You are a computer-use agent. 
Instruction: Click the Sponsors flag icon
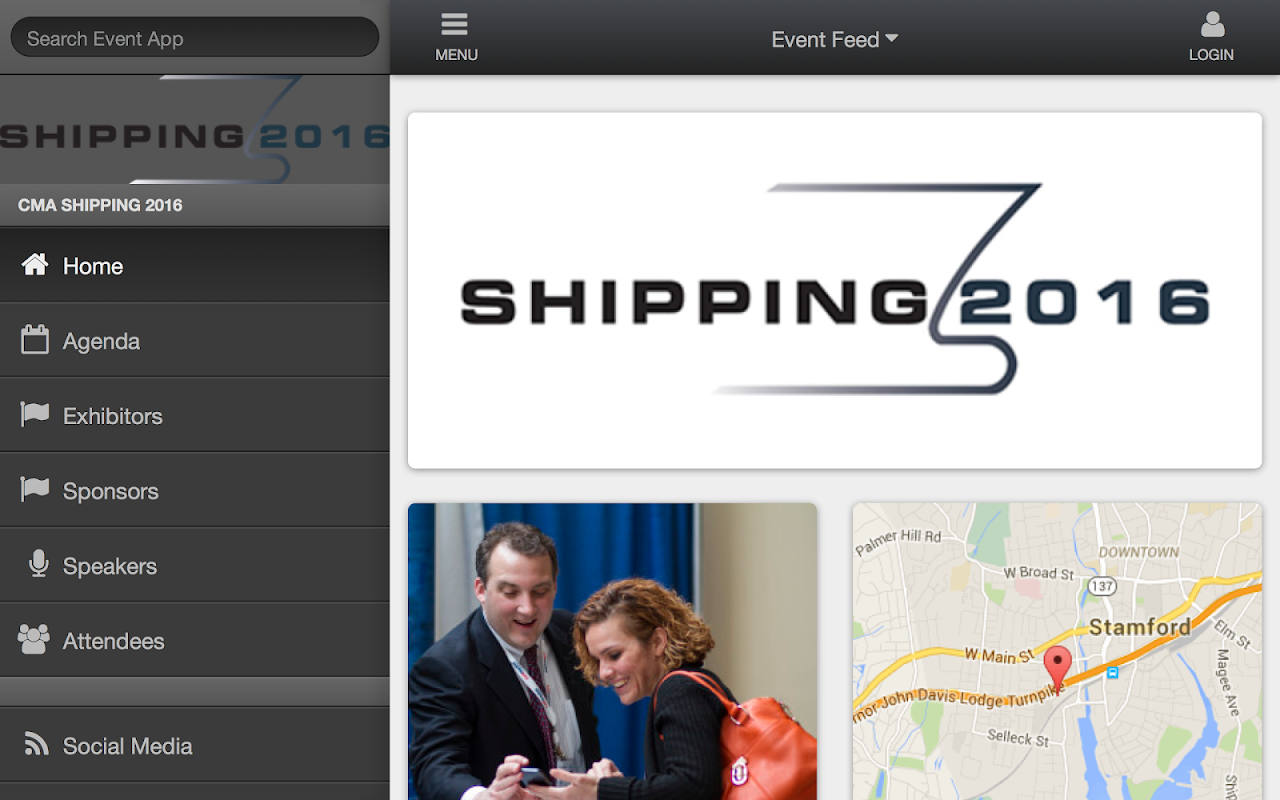[35, 489]
